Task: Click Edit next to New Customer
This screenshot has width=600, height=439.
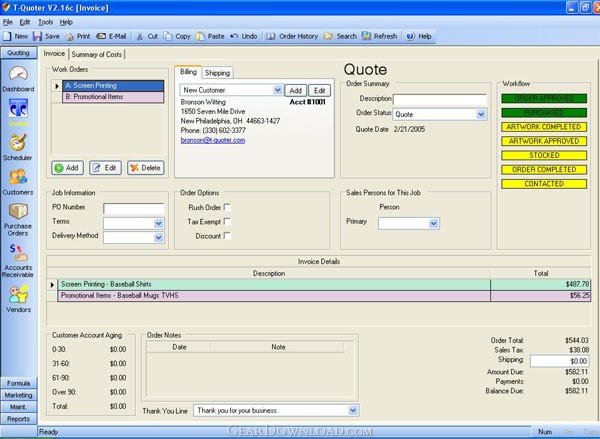Action: pyautogui.click(x=320, y=90)
